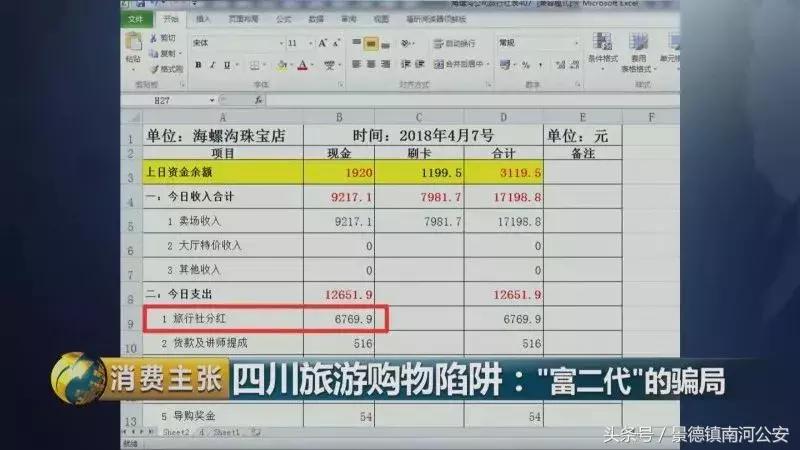The height and width of the screenshot is (450, 800).
Task: Expand the Name Box dropdown arrow
Action: coord(212,101)
